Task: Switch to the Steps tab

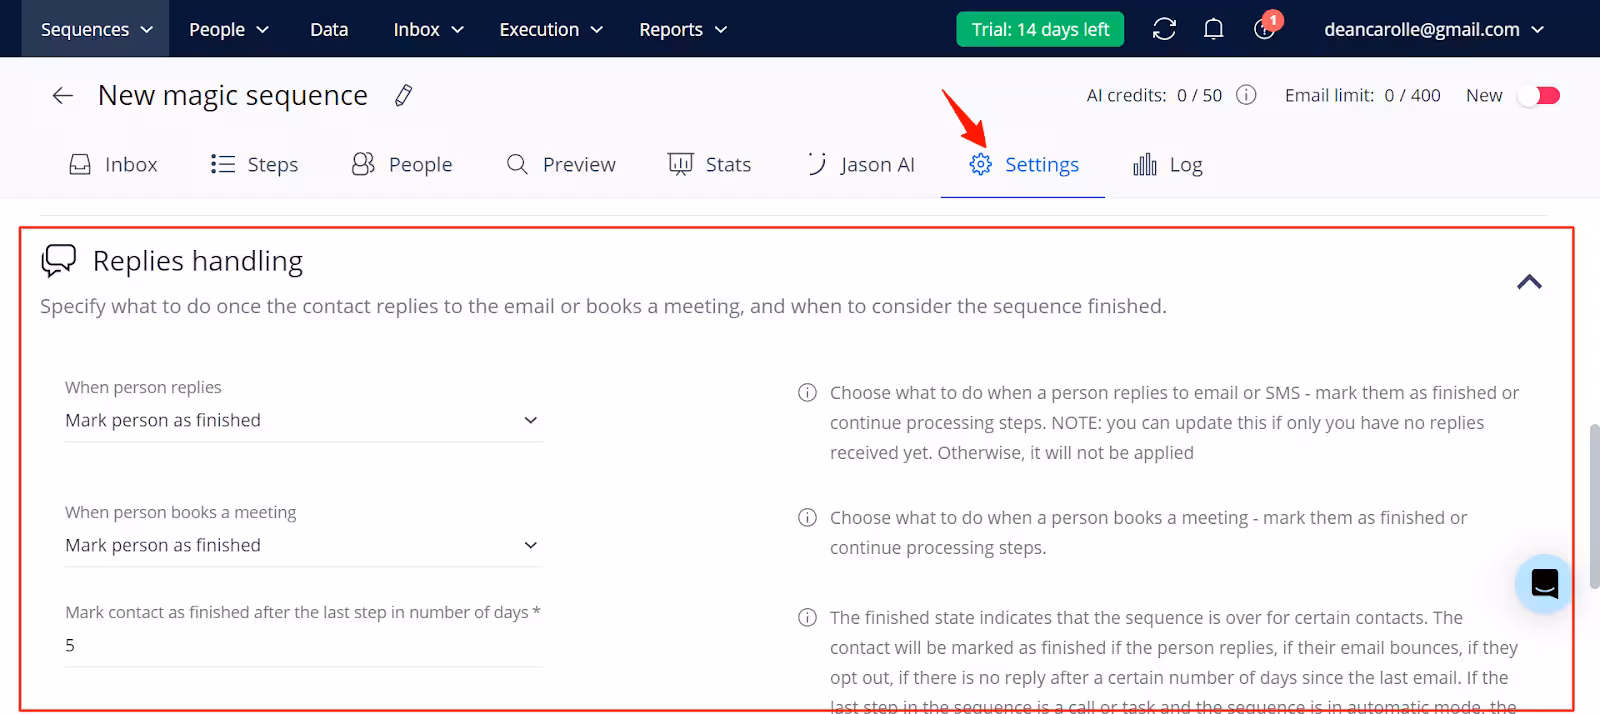Action: point(255,165)
